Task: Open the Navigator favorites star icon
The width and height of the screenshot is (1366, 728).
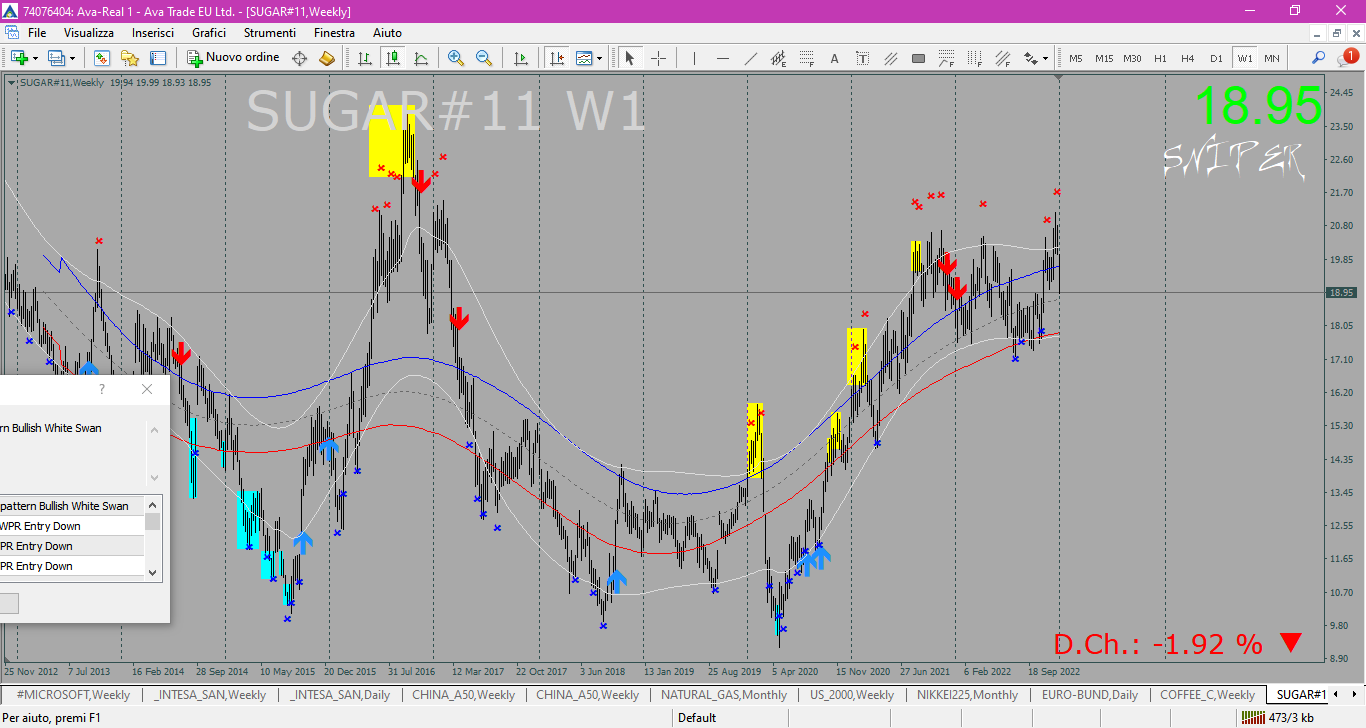Action: click(x=130, y=58)
